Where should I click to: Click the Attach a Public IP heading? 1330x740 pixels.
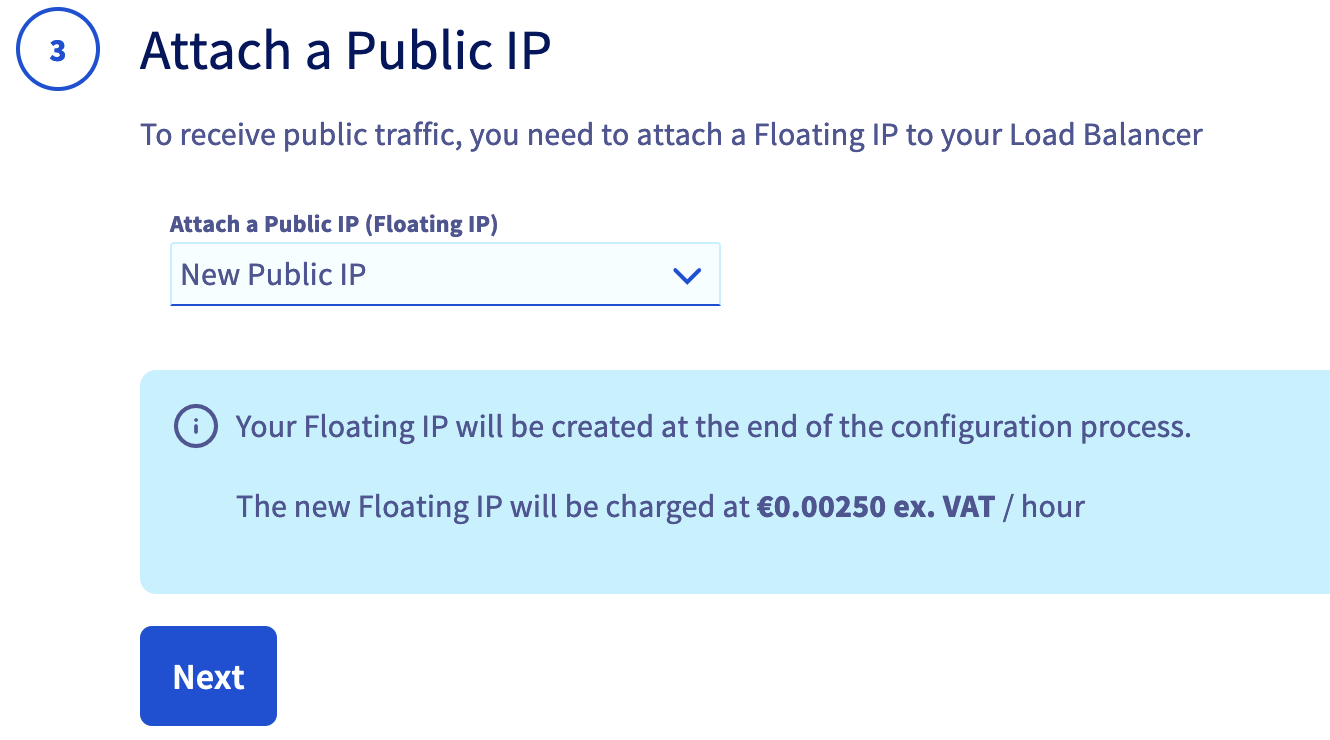[x=347, y=50]
